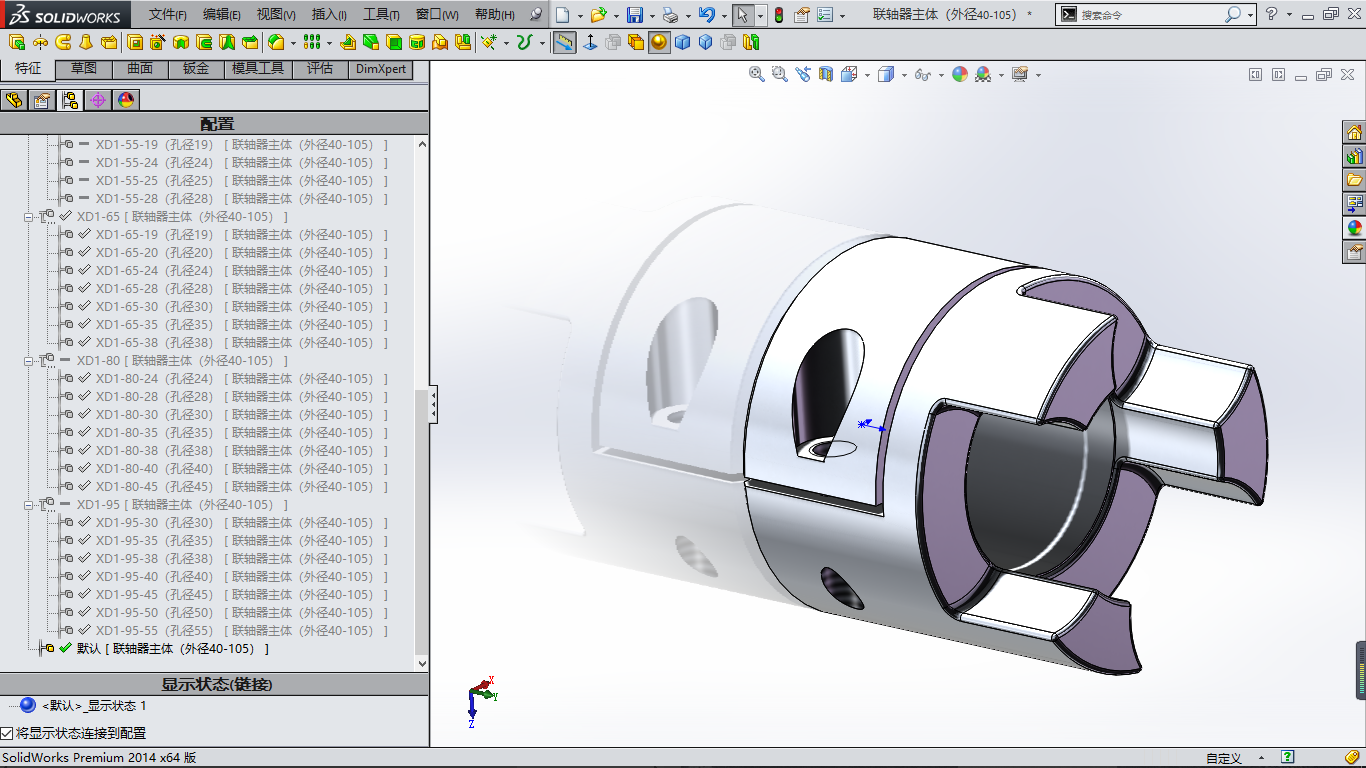Click the 自定义 unit system status entry
This screenshot has height=768, width=1366.
[x=1223, y=759]
